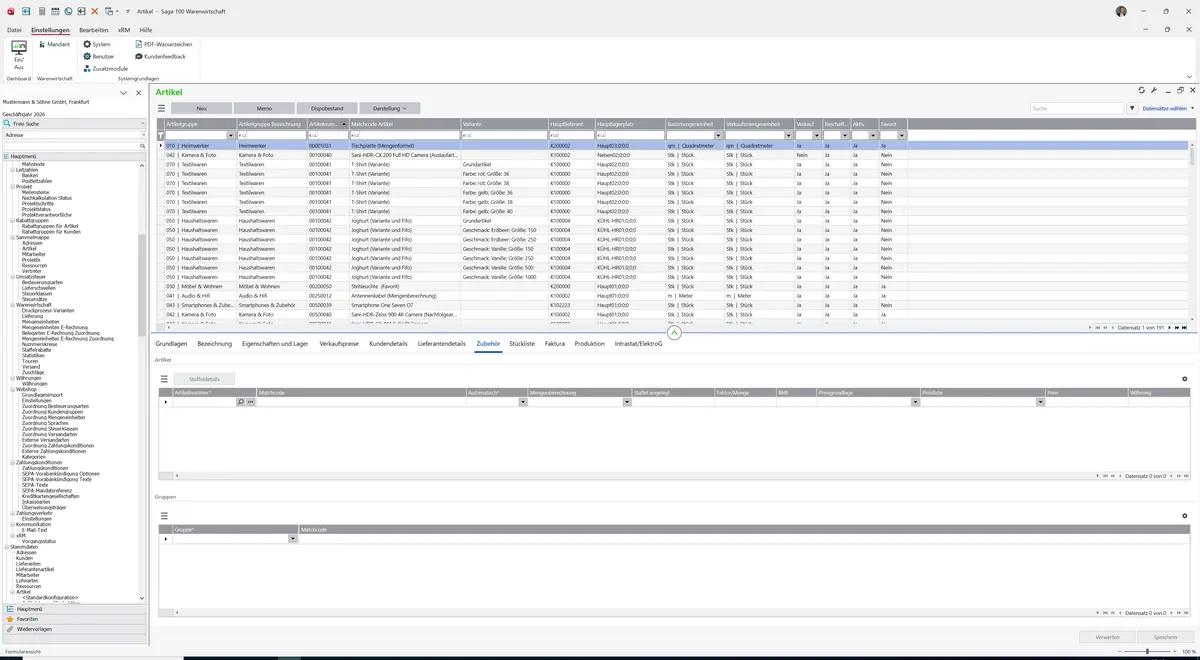Open the xRM menu
The width and height of the screenshot is (1200, 660).
124,30
